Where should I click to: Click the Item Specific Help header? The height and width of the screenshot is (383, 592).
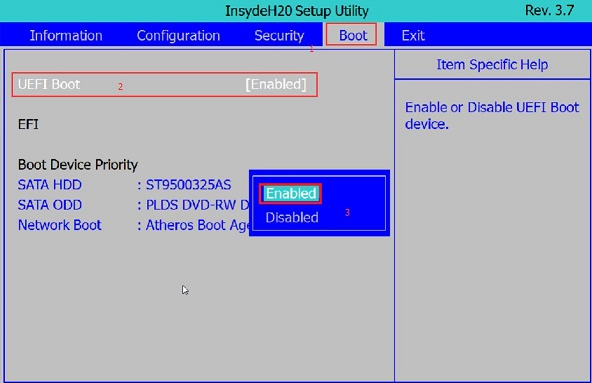pyautogui.click(x=492, y=65)
